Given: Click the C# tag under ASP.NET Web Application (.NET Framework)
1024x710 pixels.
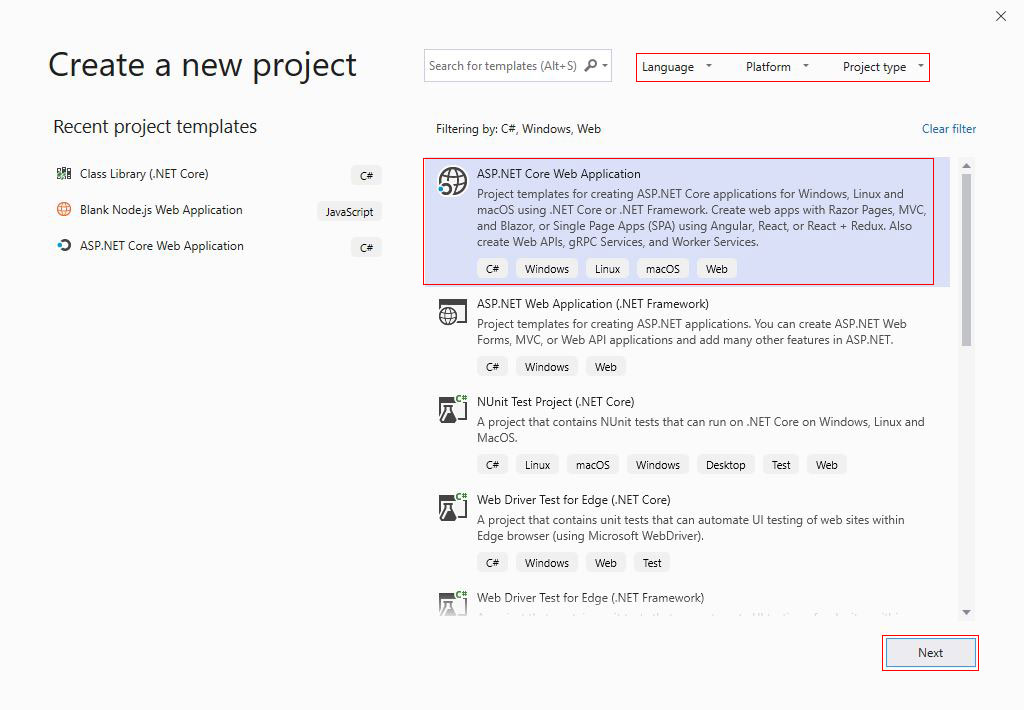Looking at the screenshot, I should click(492, 367).
